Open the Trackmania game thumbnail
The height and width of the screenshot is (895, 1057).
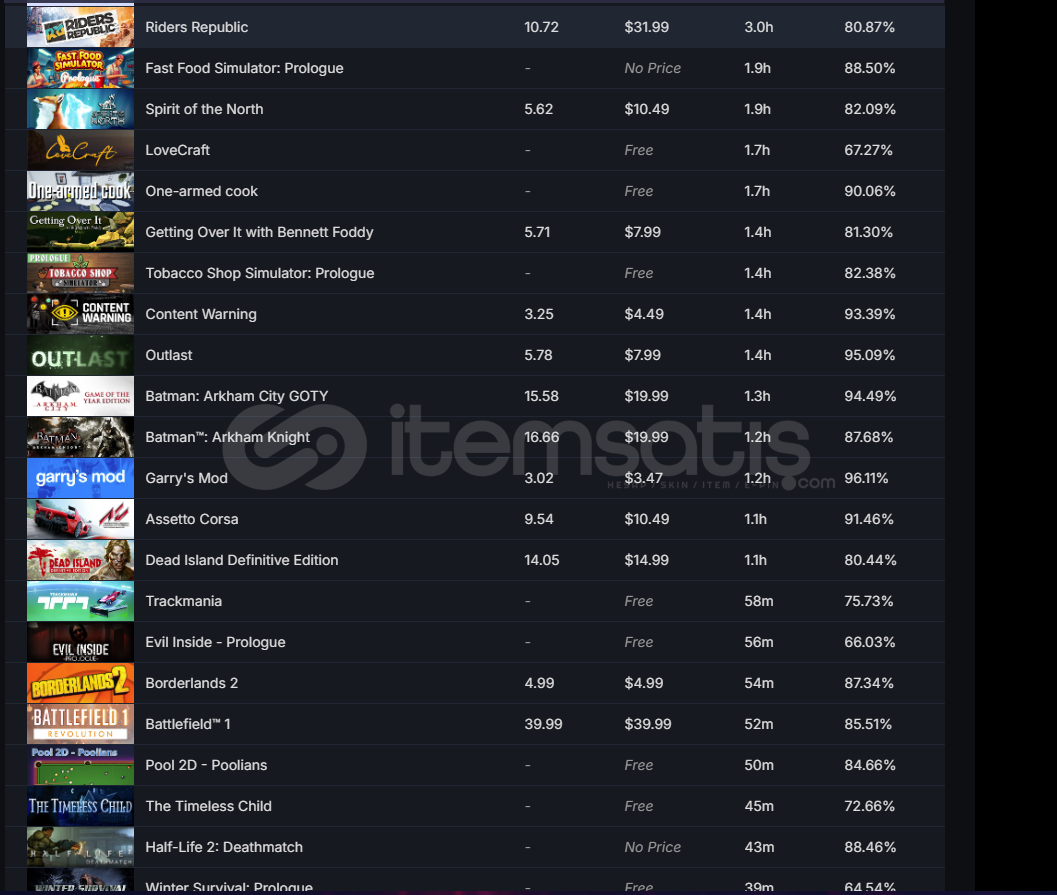click(80, 601)
